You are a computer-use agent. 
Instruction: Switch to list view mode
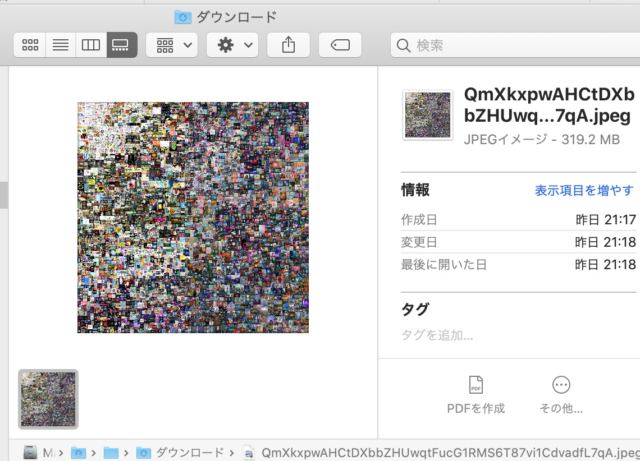click(x=60, y=45)
